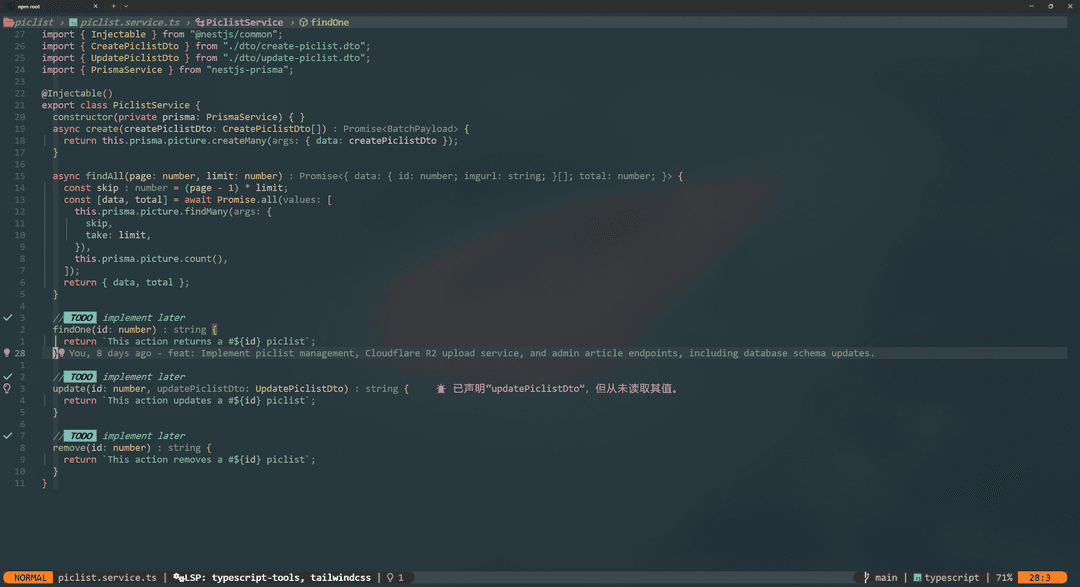
Task: Close the 'npm root' terminal tab
Action: tap(95, 6)
